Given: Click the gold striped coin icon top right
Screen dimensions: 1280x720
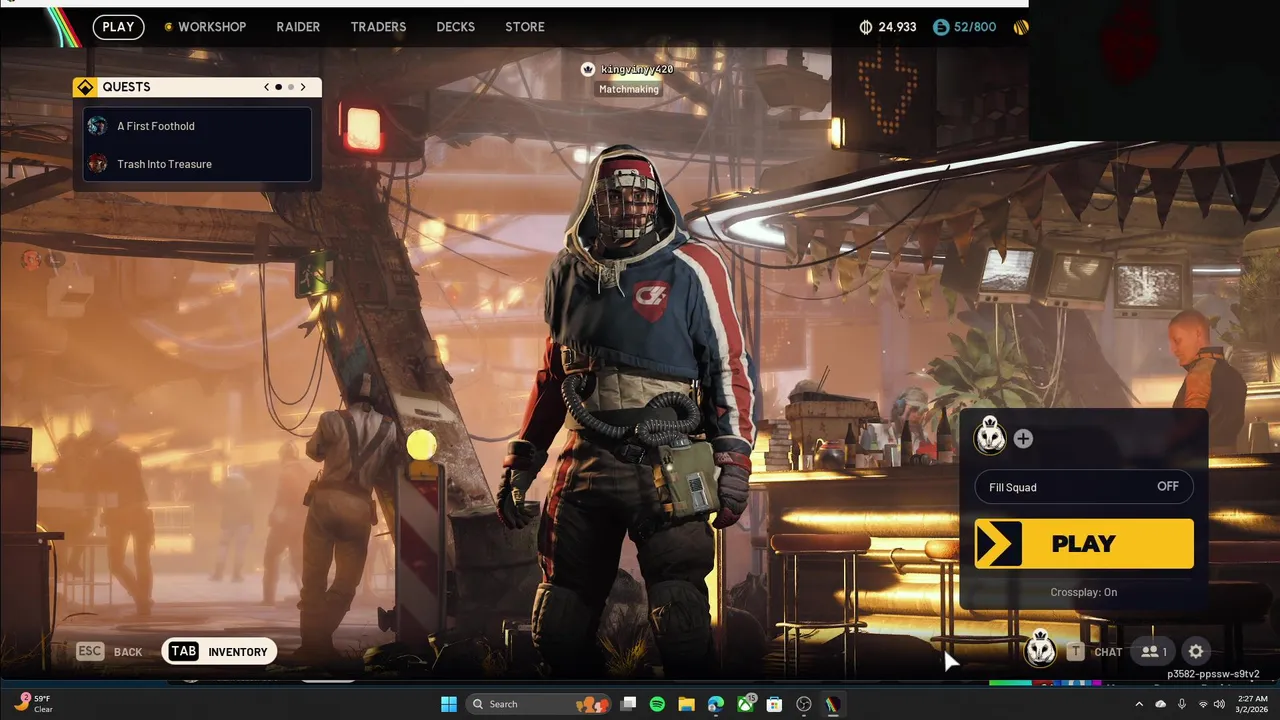Looking at the screenshot, I should (x=1021, y=27).
